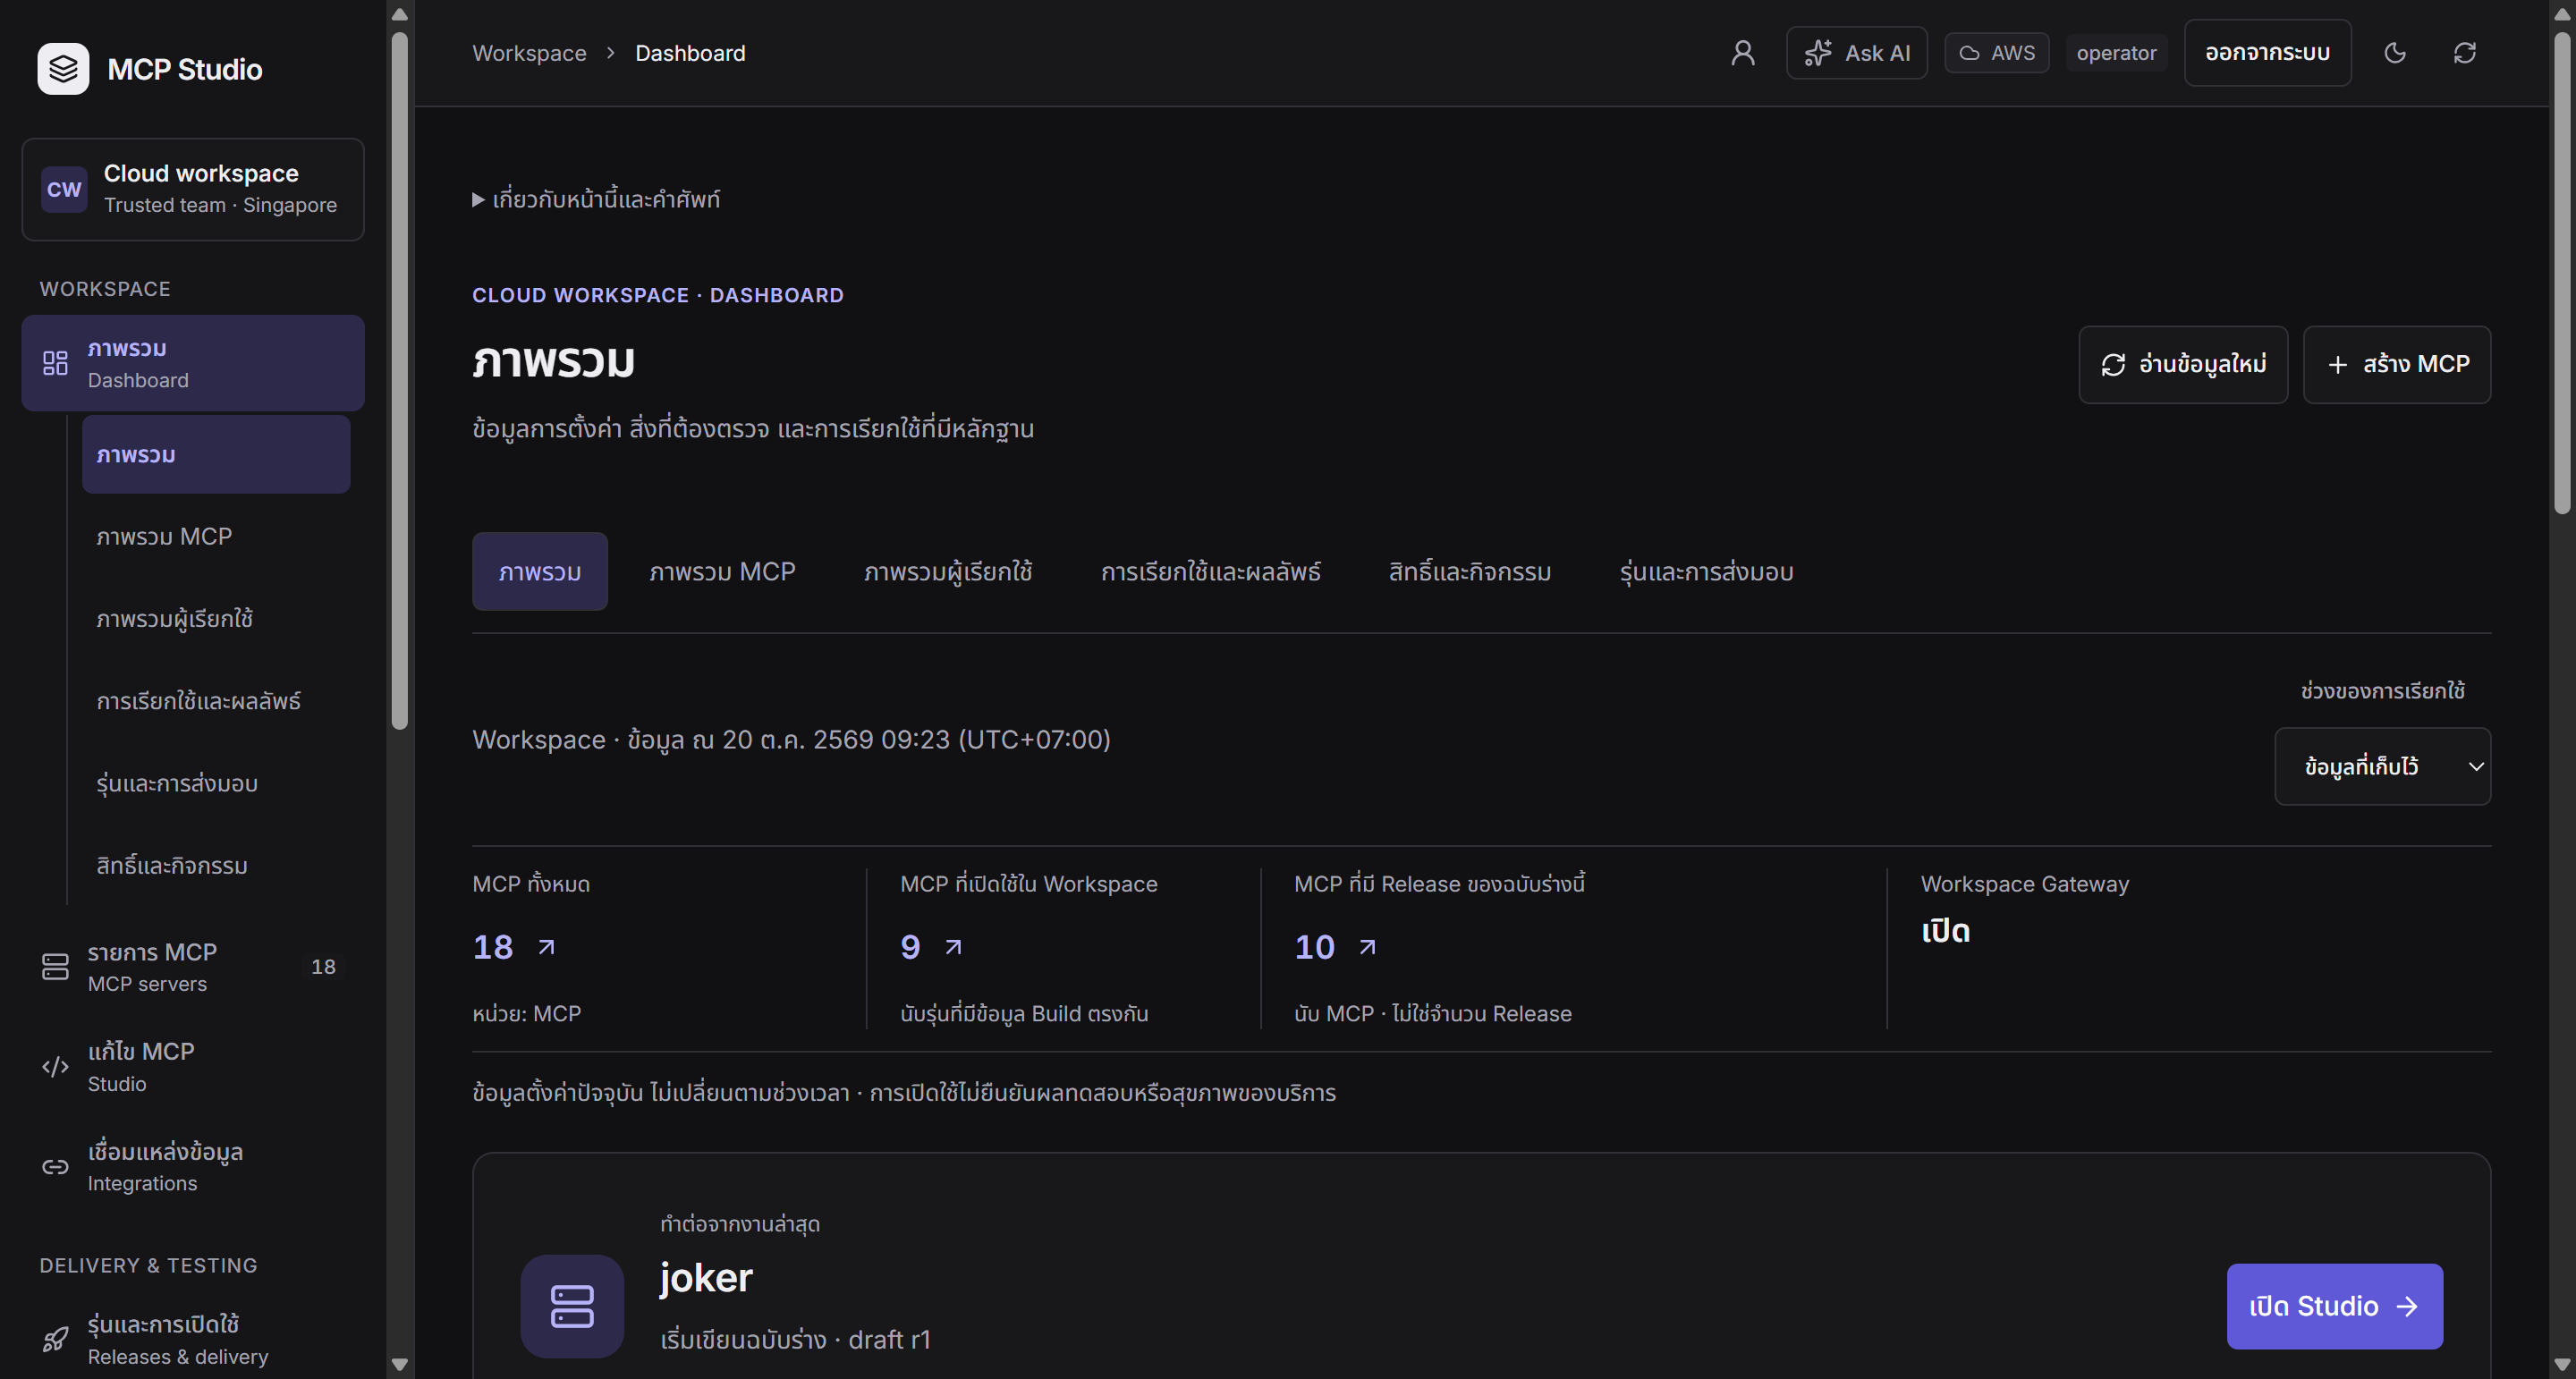
Task: Select sidebar sub-item สิทธิ์และกิจกรรม
Action: point(216,865)
